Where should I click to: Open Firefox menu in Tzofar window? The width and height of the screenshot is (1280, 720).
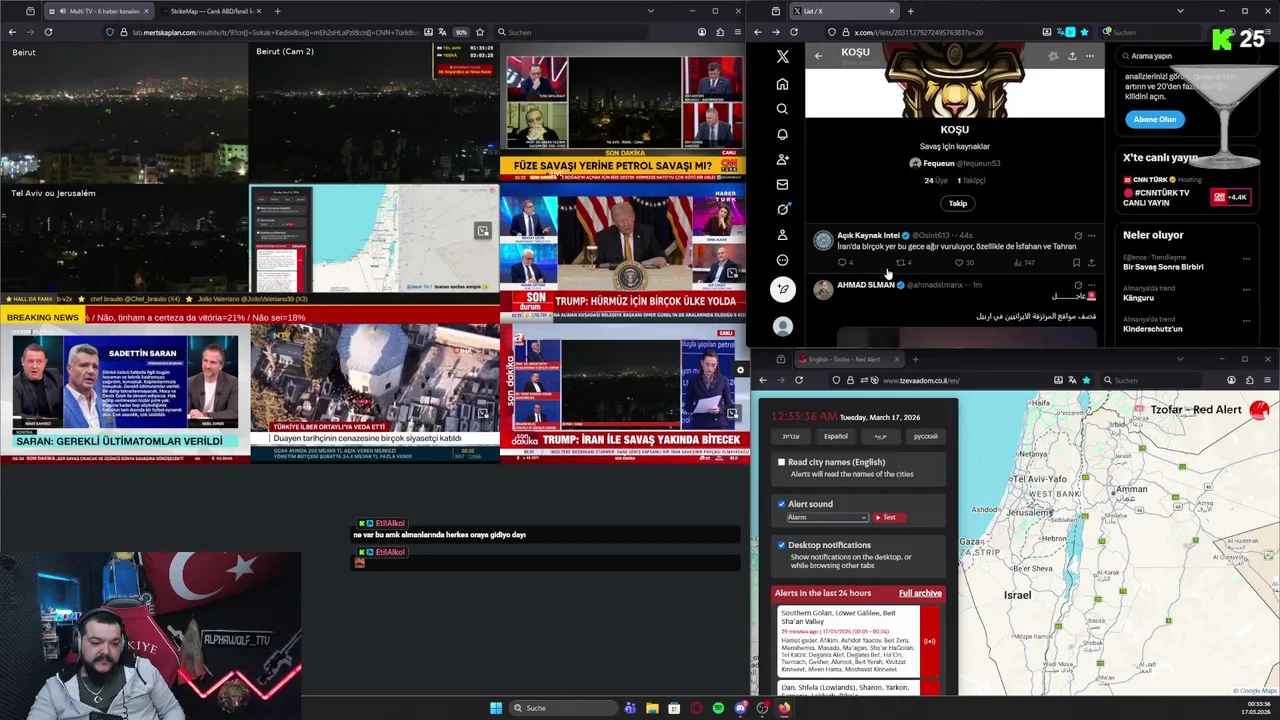(1268, 380)
